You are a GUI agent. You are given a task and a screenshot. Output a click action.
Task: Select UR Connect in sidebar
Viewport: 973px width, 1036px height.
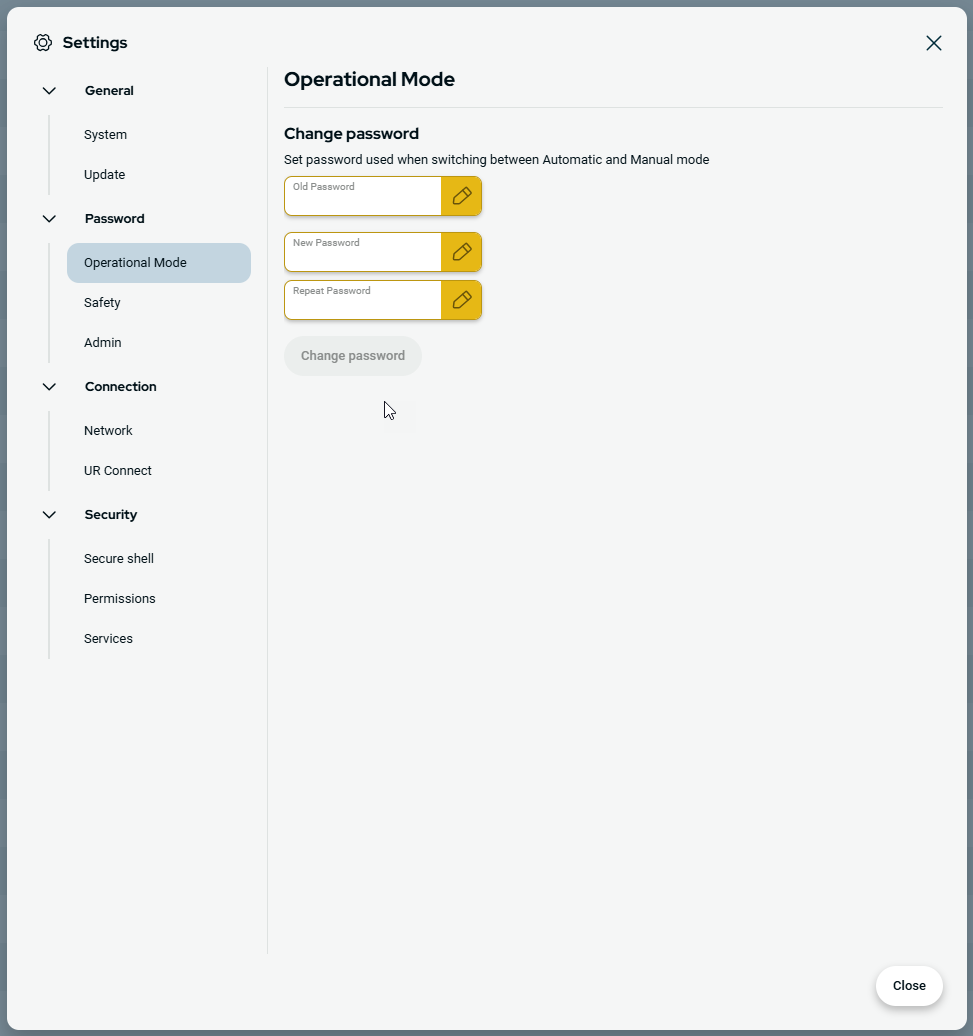(x=118, y=471)
